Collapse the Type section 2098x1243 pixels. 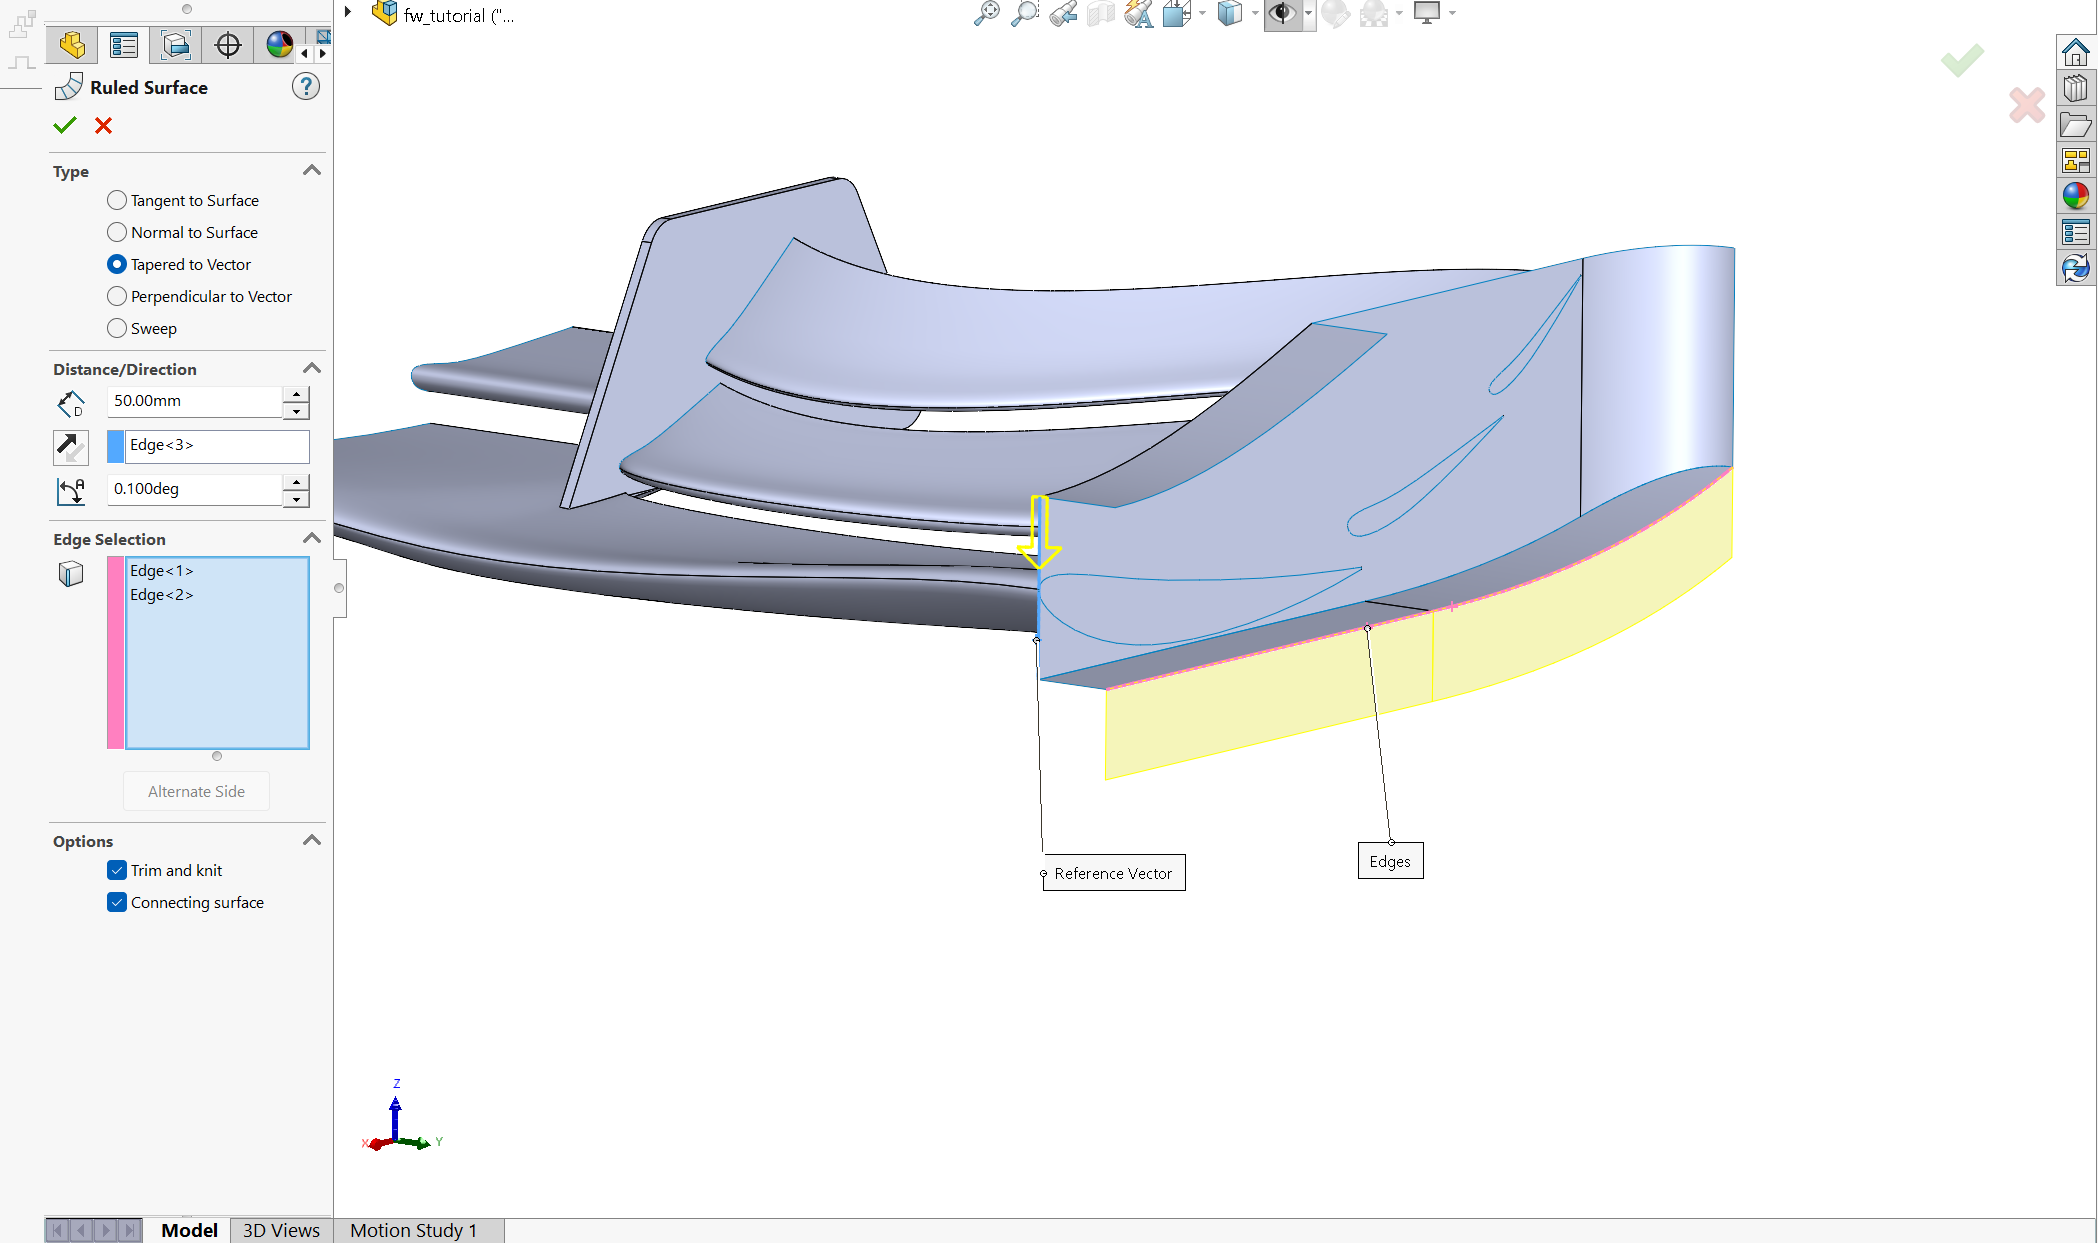312,171
